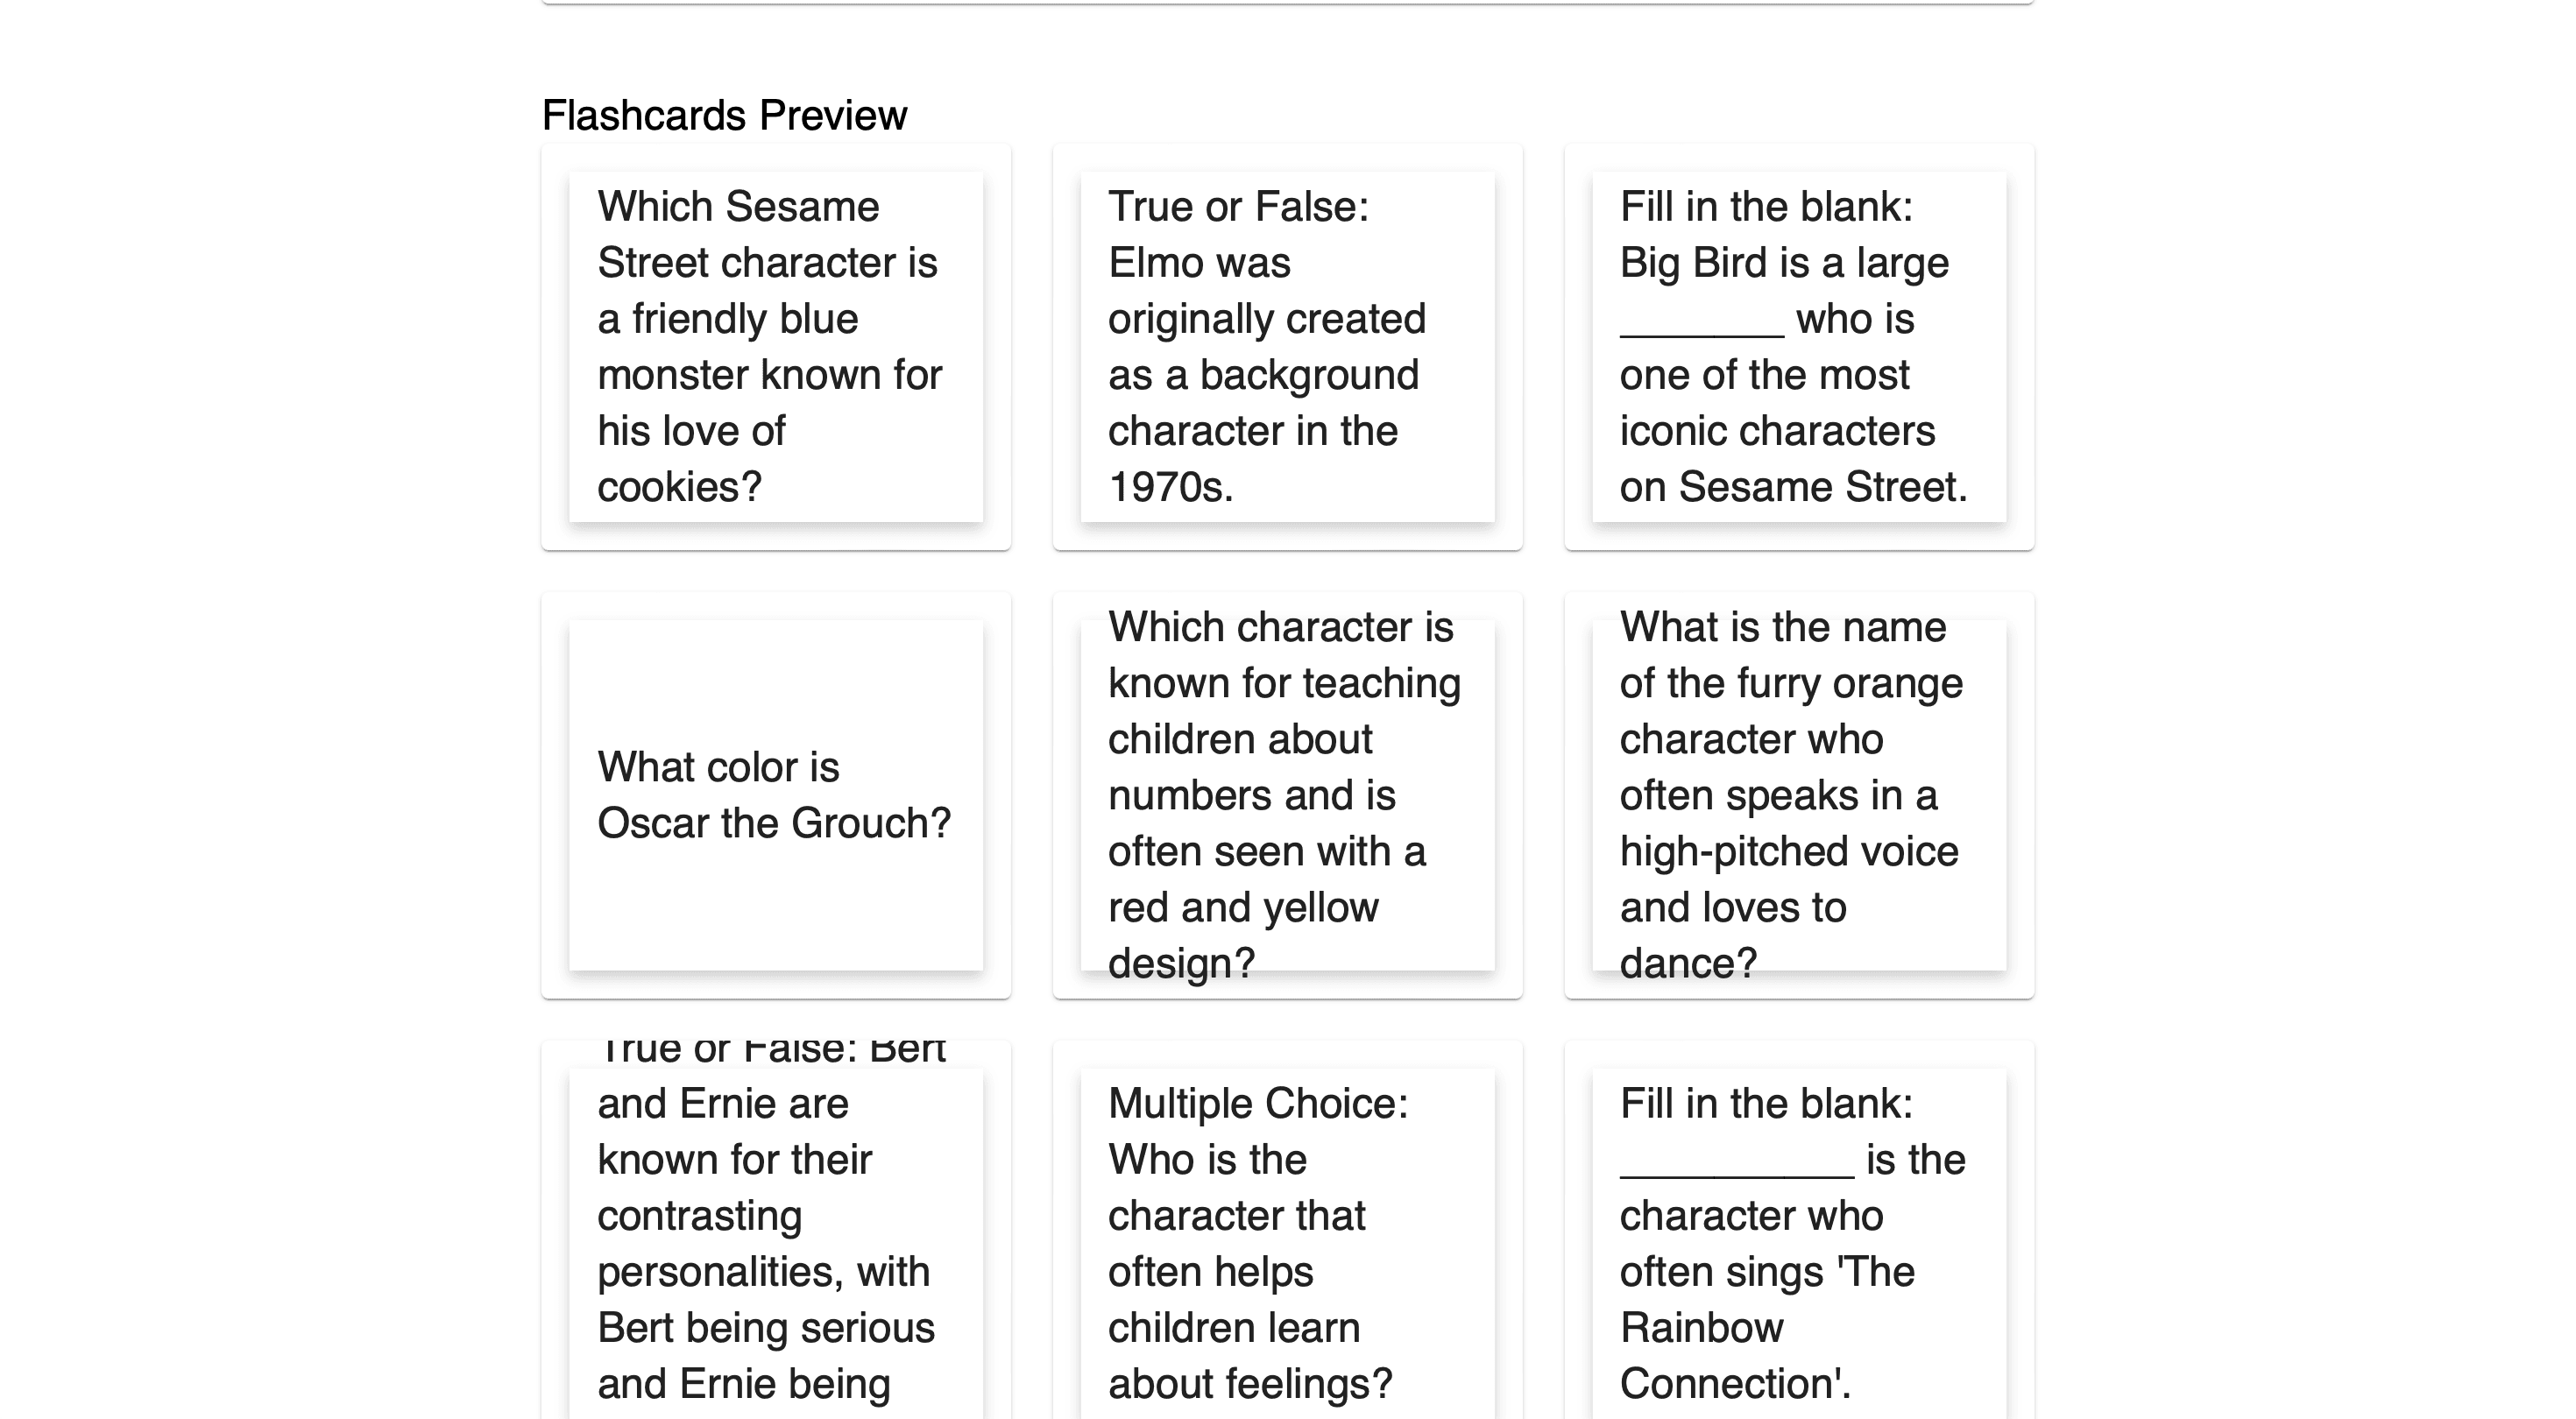Click the 'Multiple Choice:' label text

(1258, 1104)
